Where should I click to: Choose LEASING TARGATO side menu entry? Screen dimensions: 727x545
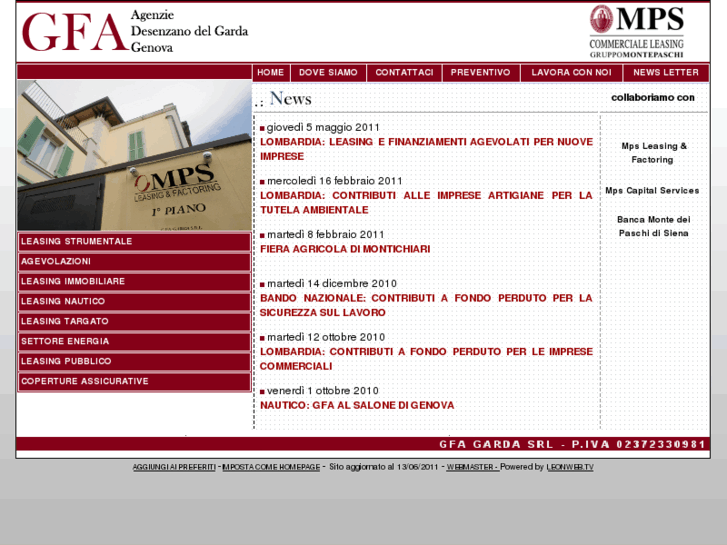tap(134, 321)
